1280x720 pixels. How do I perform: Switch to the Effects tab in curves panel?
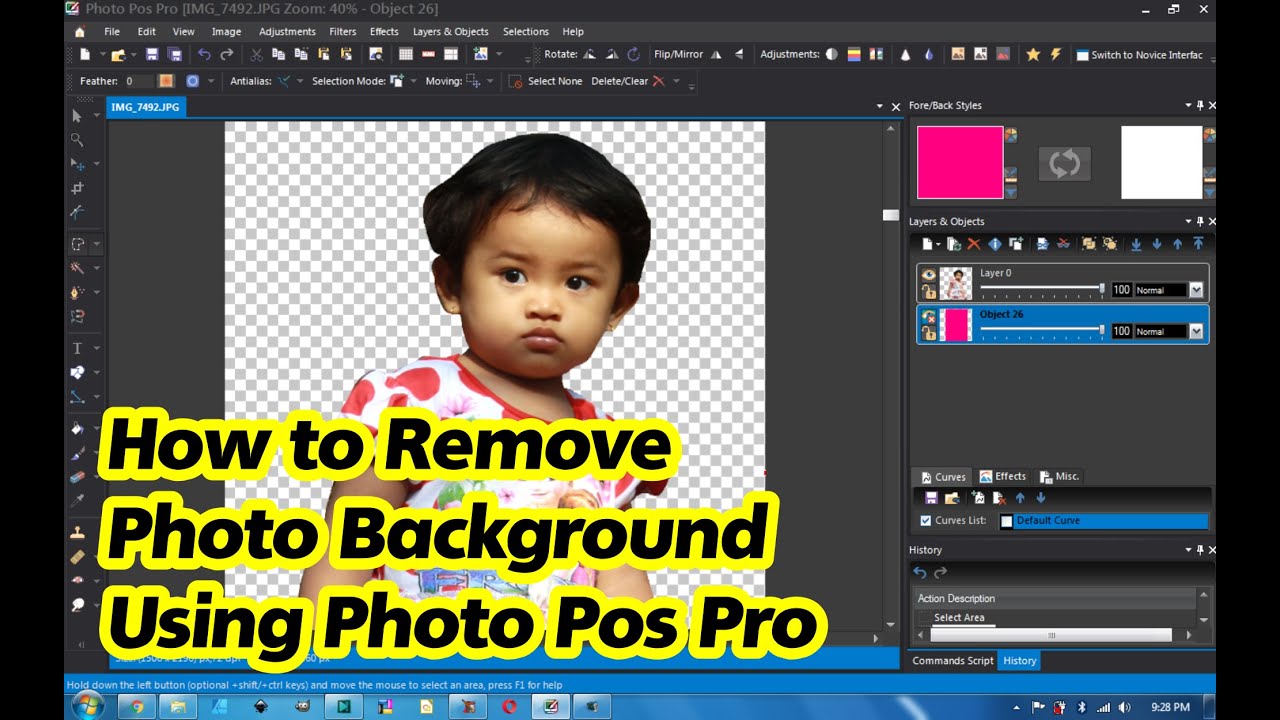(x=1003, y=477)
